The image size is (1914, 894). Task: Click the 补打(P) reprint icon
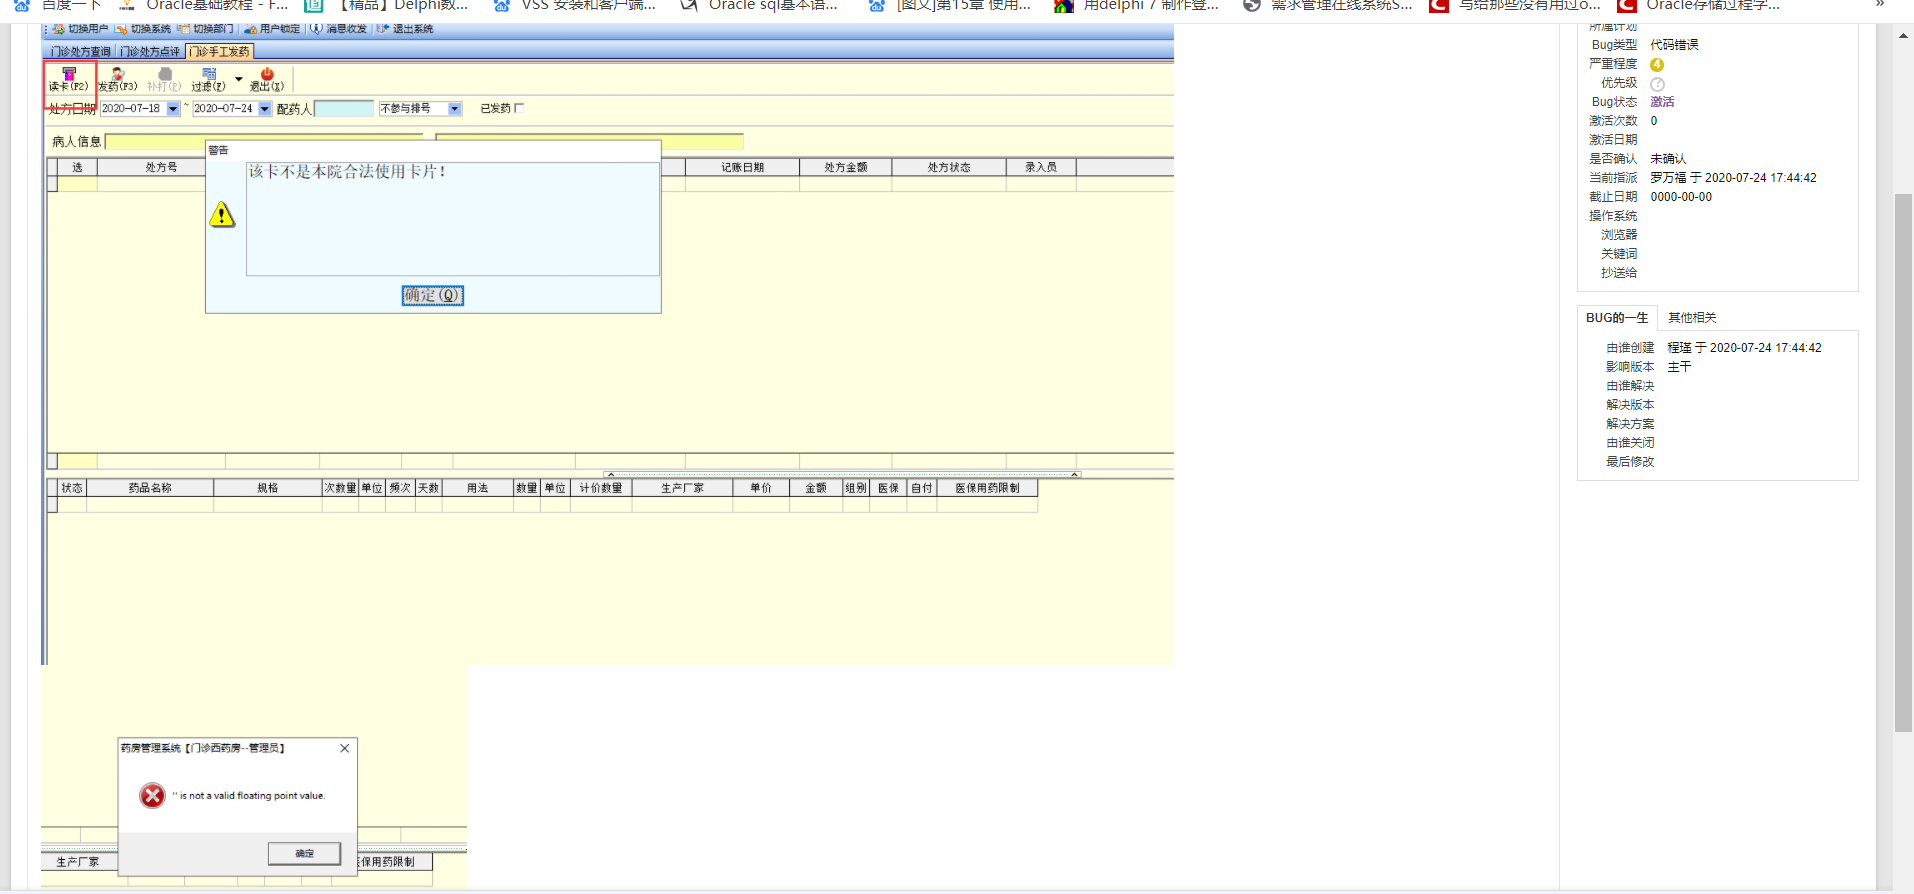tap(164, 80)
